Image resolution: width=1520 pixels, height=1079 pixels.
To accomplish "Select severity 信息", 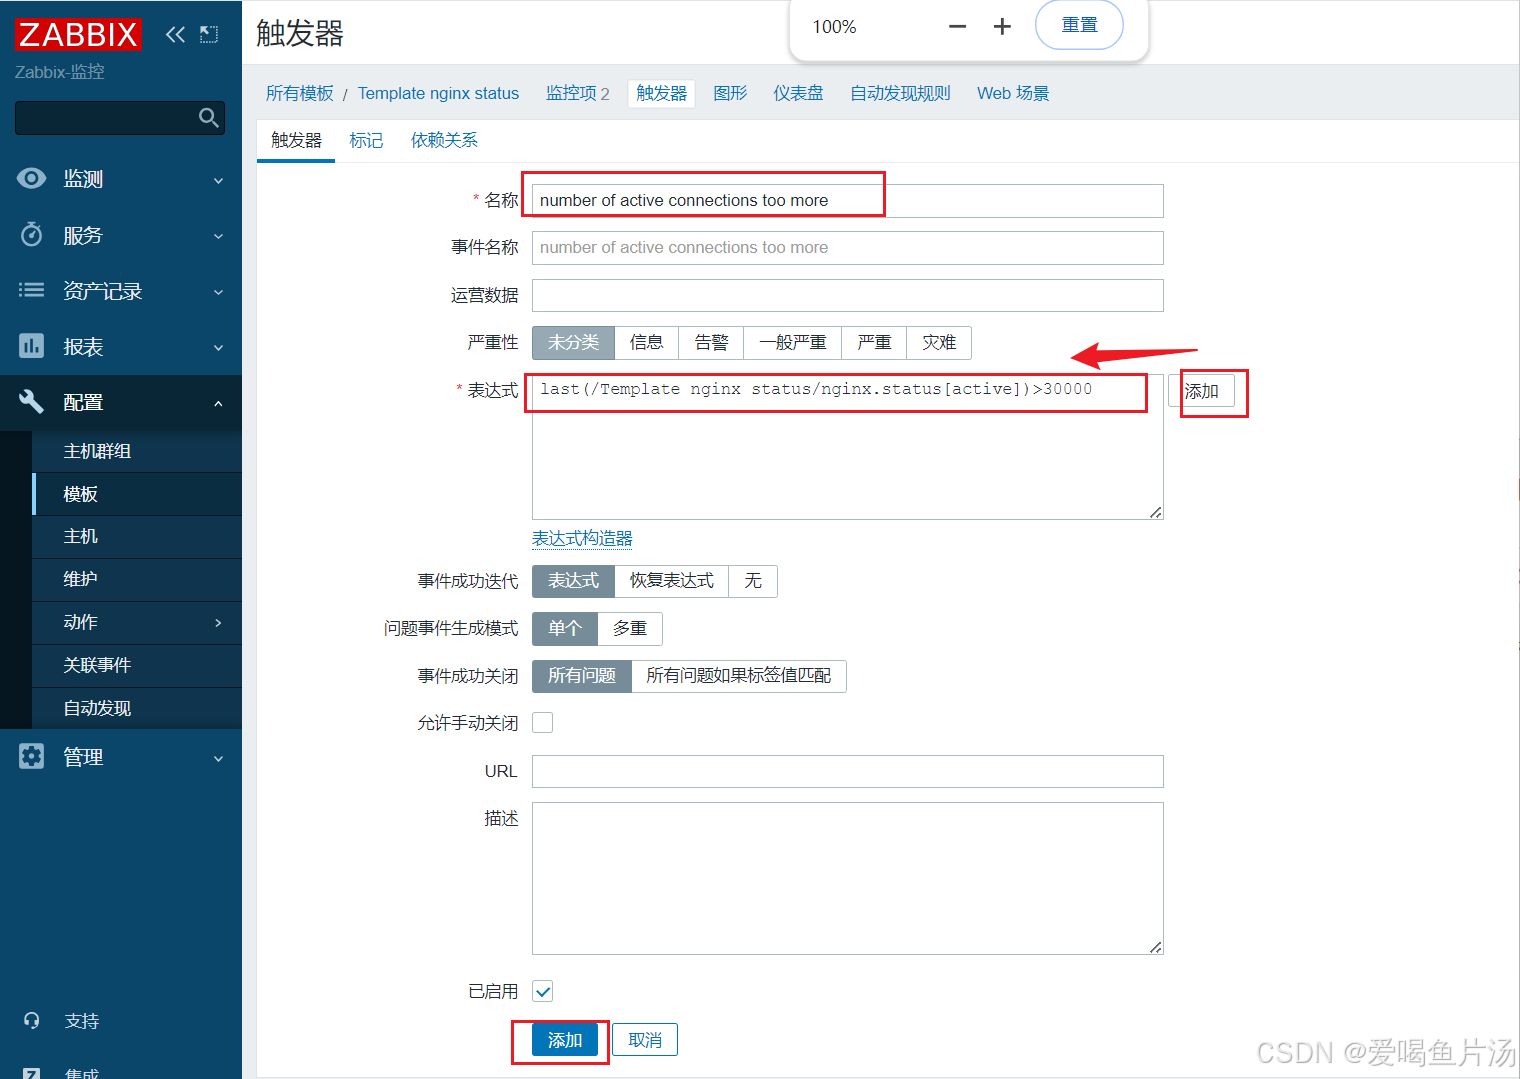I will tap(646, 343).
